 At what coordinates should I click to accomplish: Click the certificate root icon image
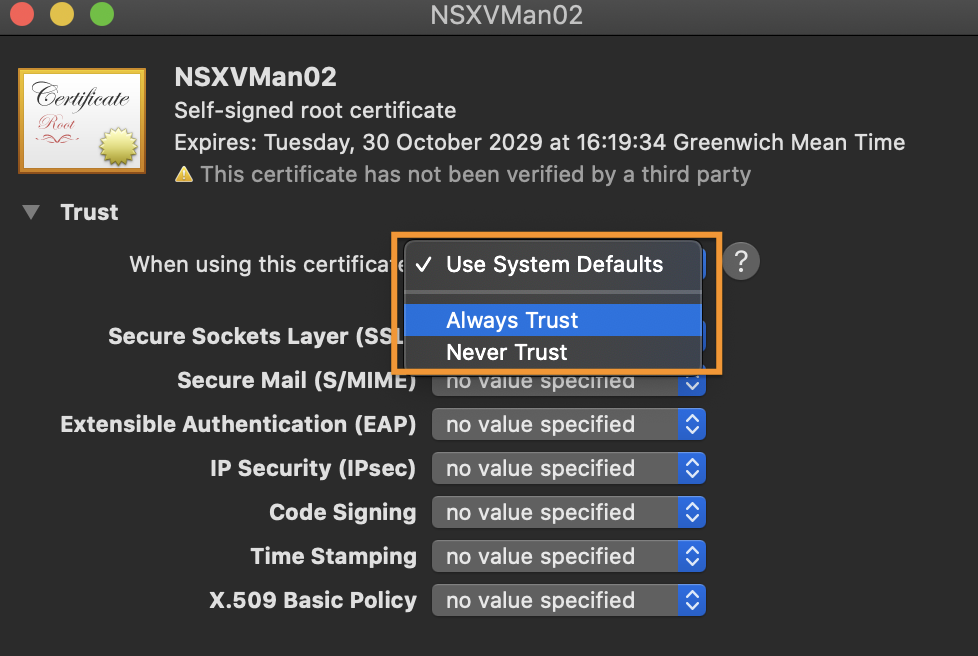82,120
